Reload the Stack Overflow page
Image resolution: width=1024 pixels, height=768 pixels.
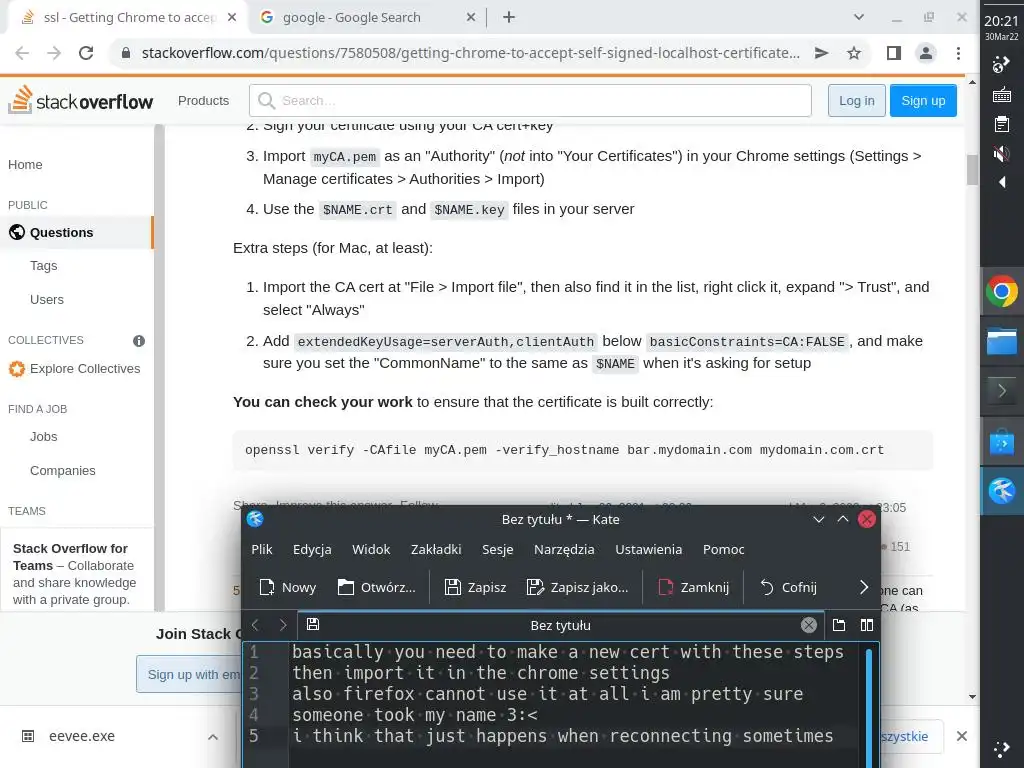tap(86, 53)
